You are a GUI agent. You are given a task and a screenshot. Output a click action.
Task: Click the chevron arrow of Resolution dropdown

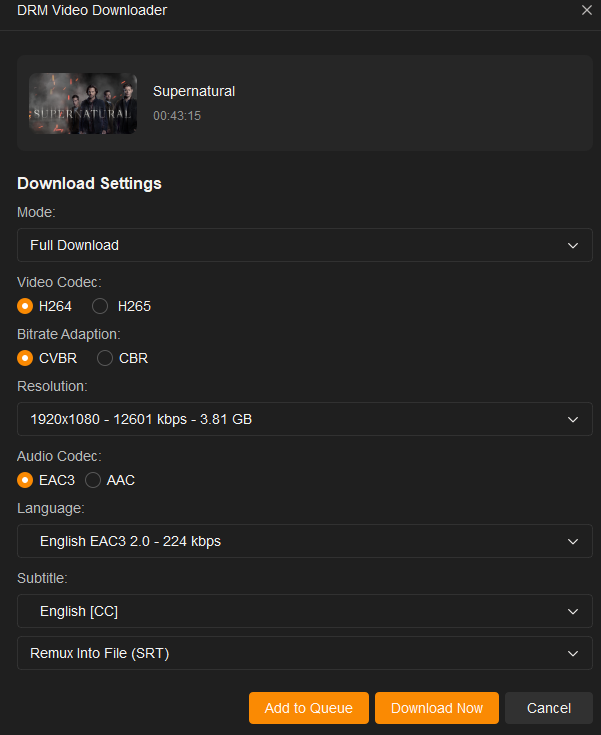point(573,419)
